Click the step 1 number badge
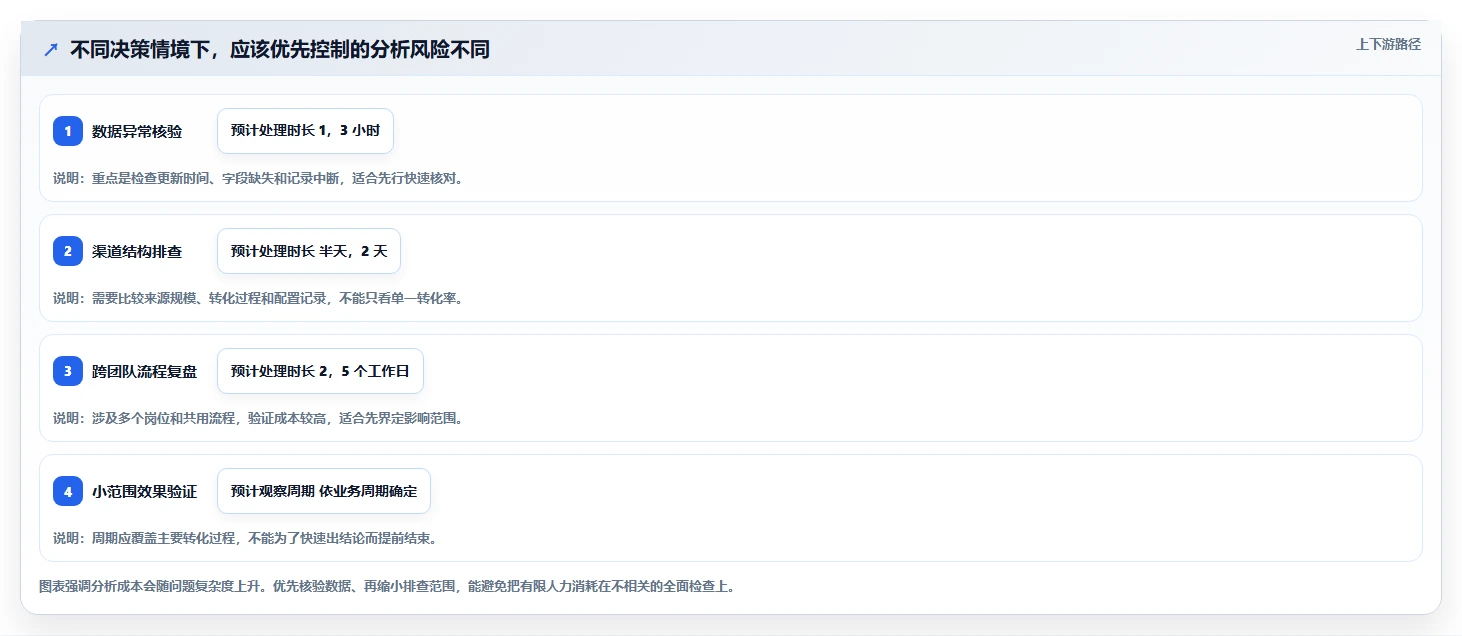Image resolution: width=1462 pixels, height=636 pixels. [x=68, y=131]
